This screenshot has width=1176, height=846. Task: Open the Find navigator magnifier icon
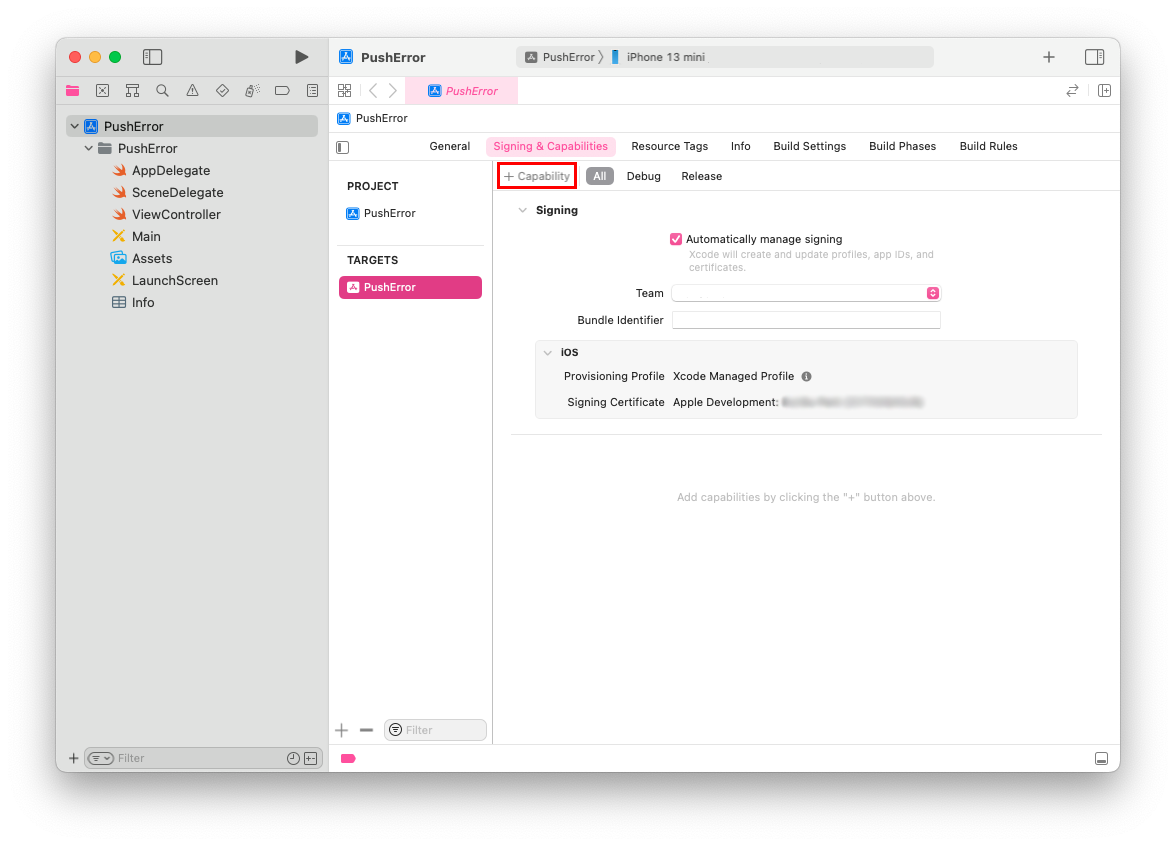click(162, 91)
